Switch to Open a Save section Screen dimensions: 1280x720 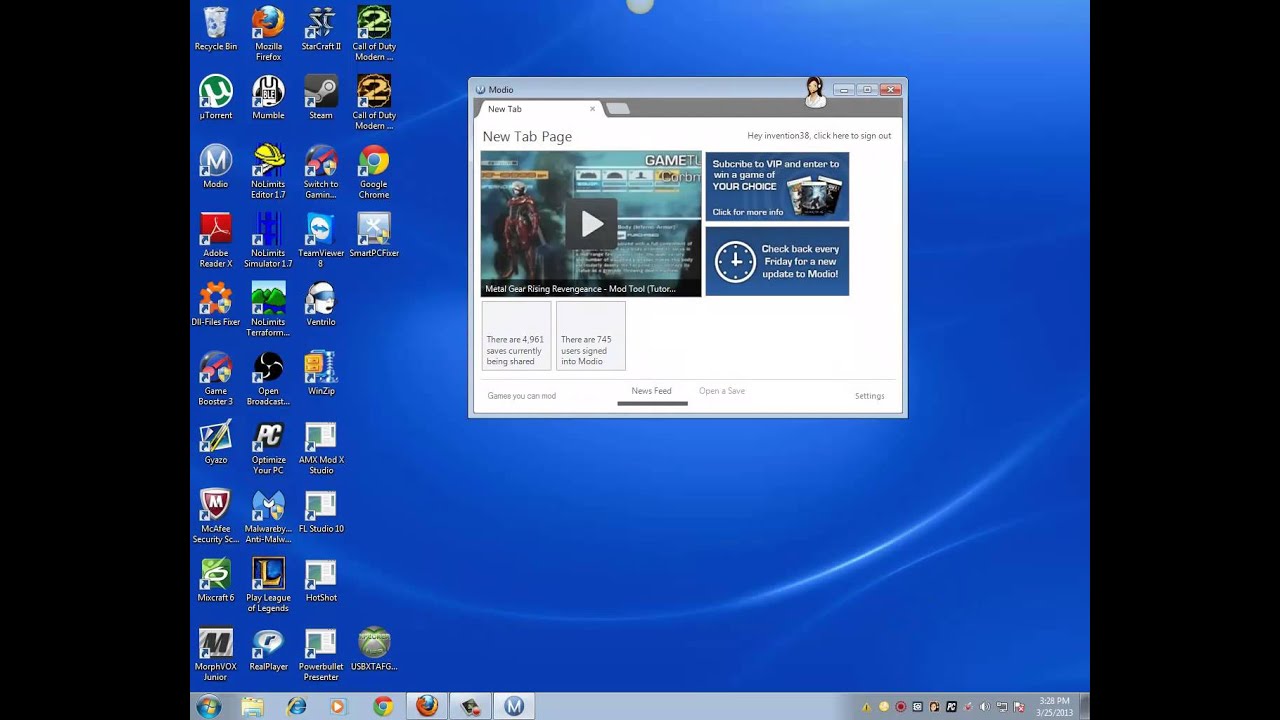pyautogui.click(x=722, y=391)
